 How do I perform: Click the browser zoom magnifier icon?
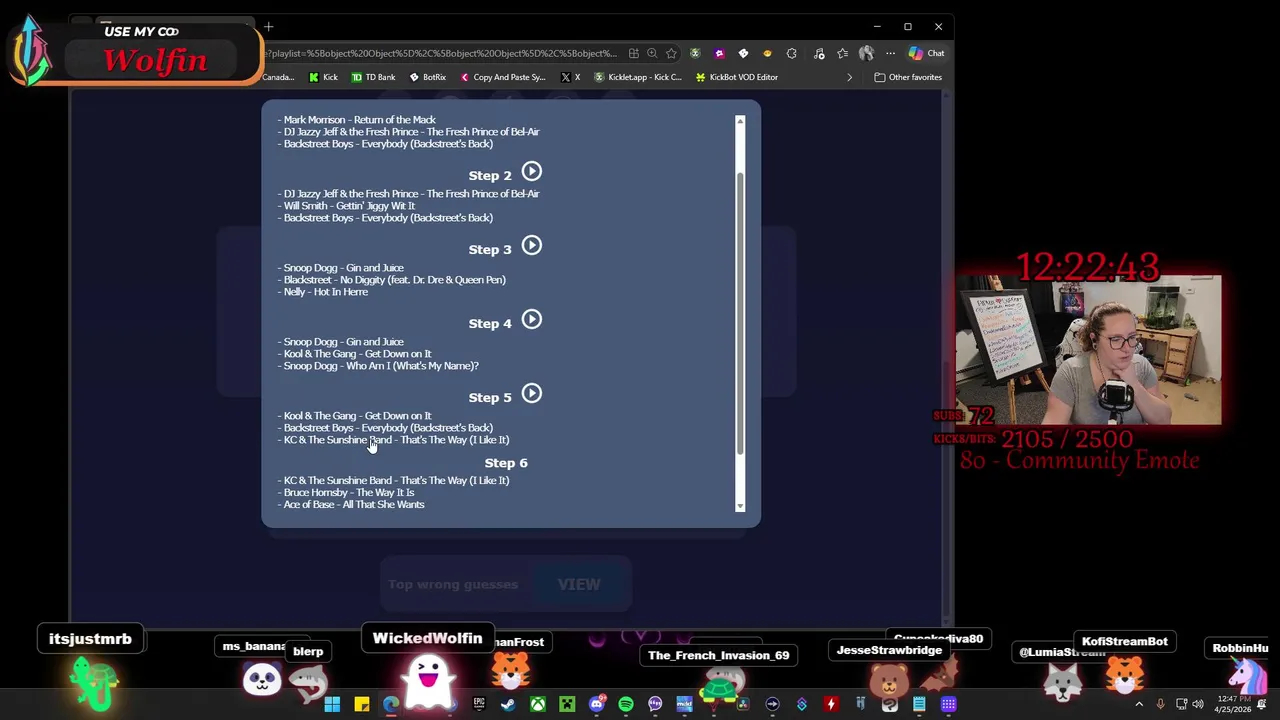(x=652, y=53)
